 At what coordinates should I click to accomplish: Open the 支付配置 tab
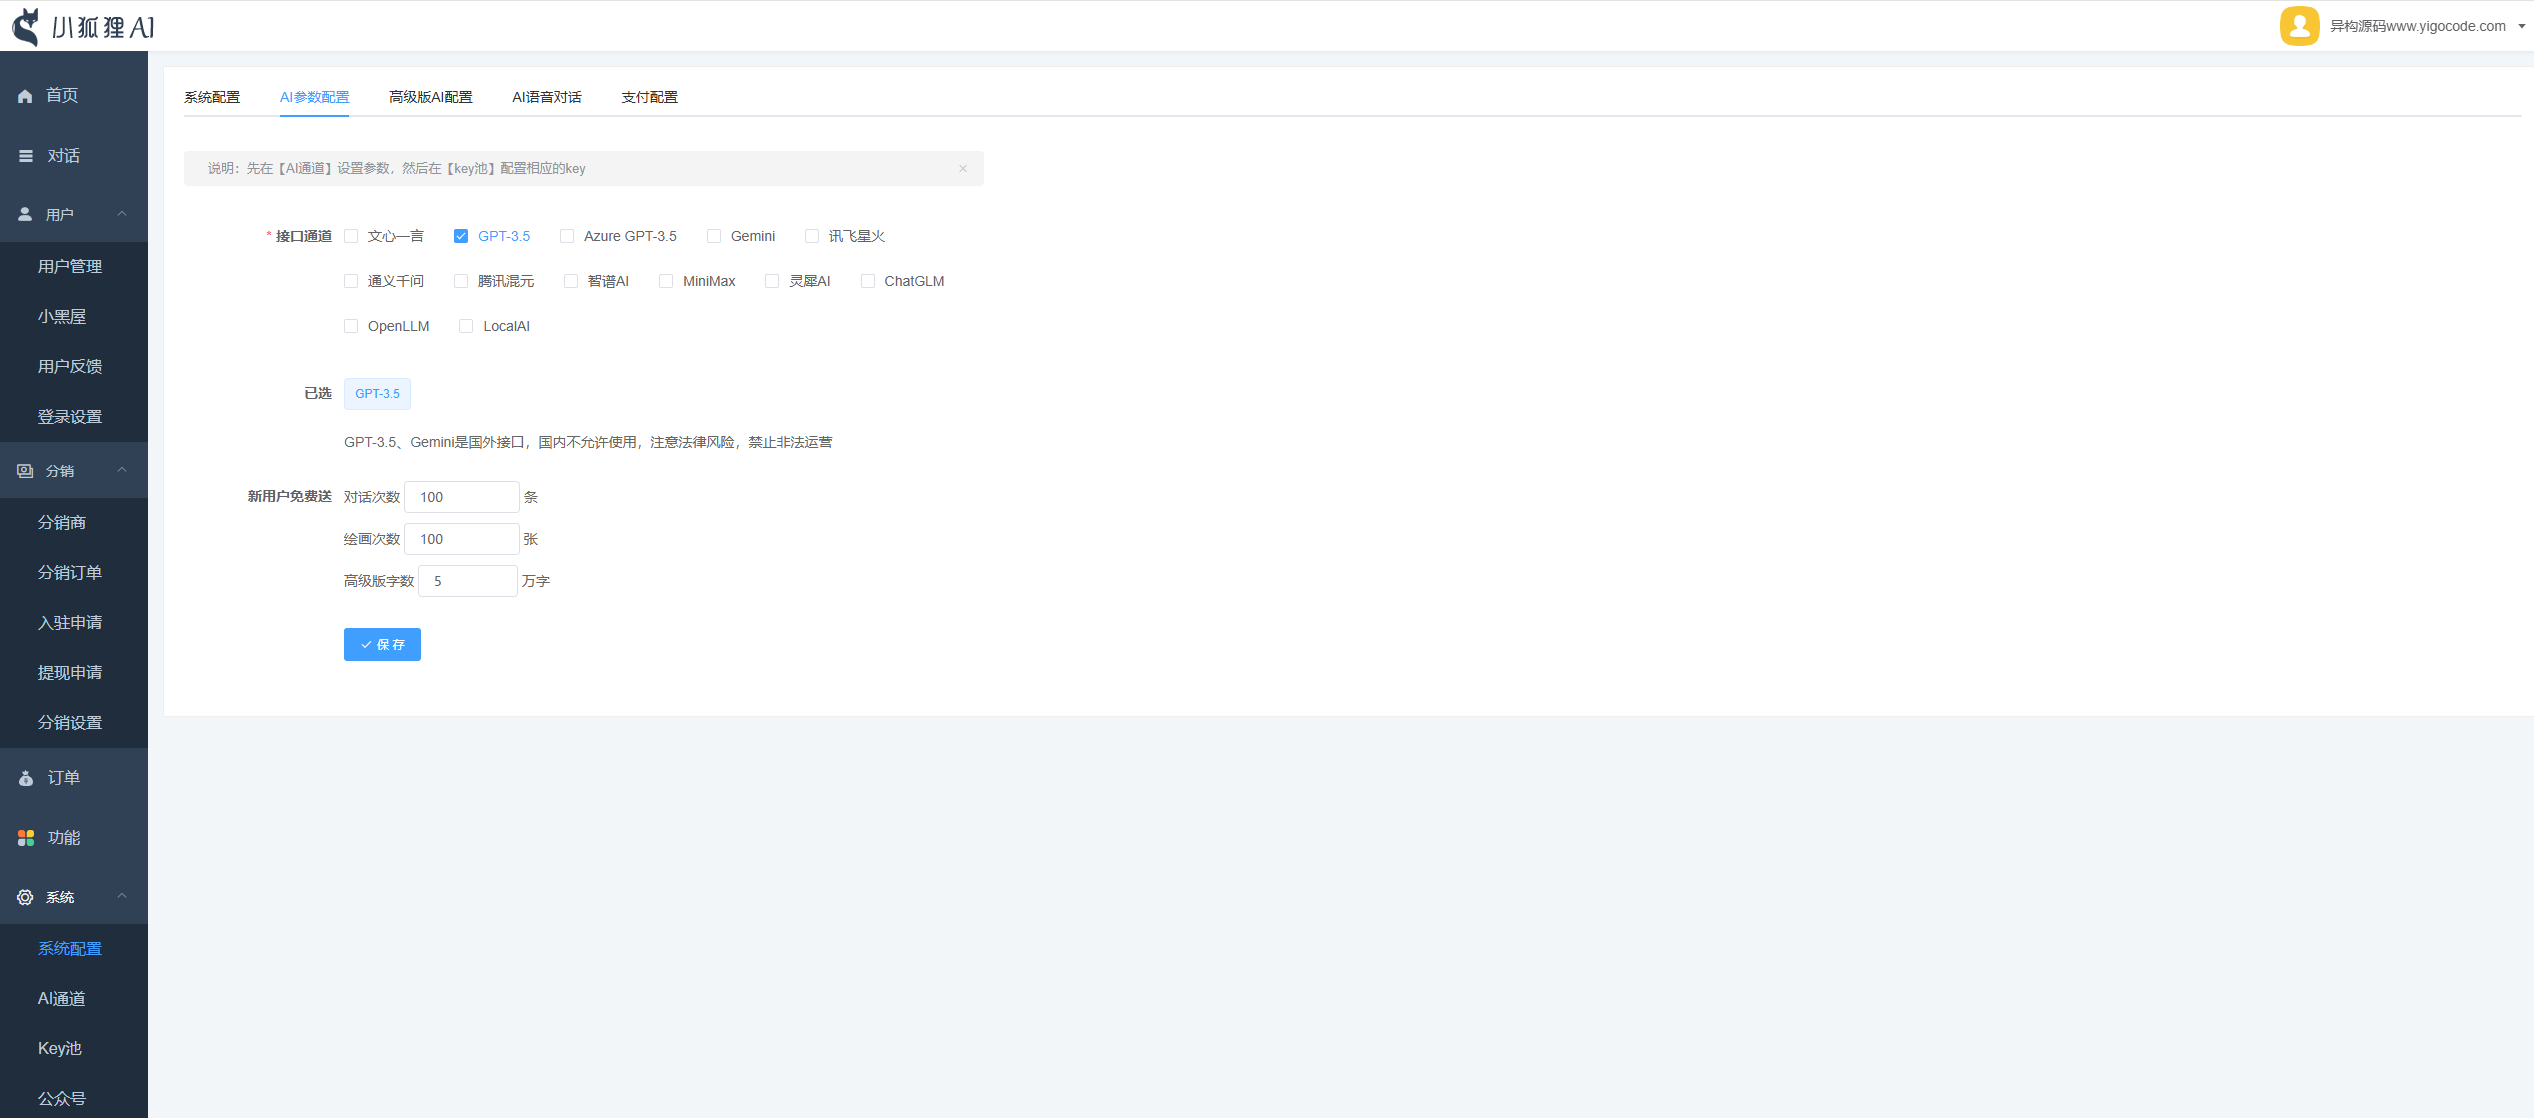point(649,97)
